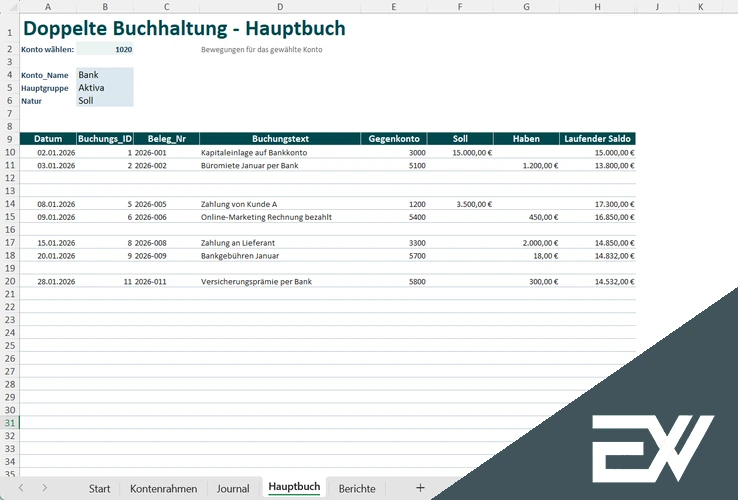Open the Berichte sheet tab
The image size is (738, 500).
(357, 489)
